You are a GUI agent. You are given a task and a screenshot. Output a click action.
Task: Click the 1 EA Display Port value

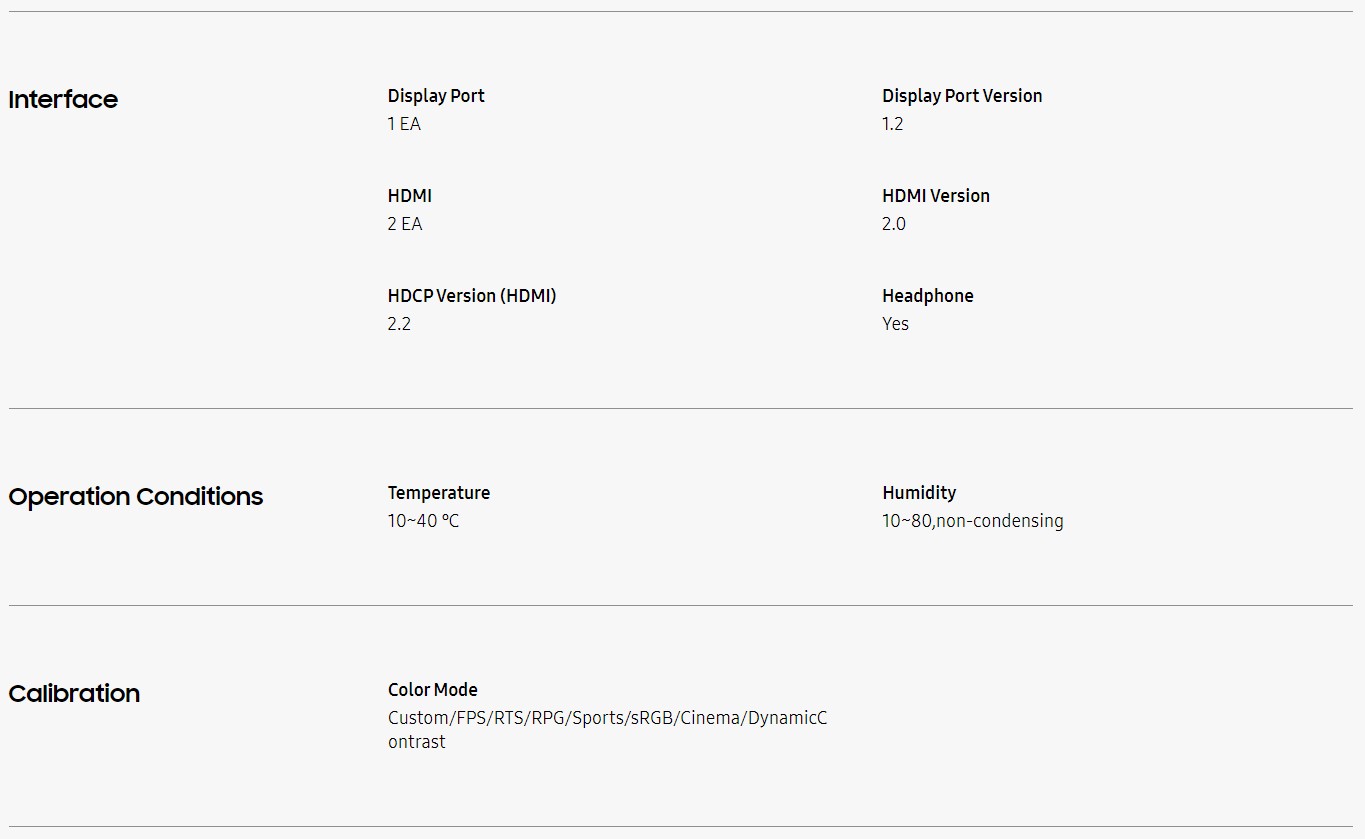tap(404, 124)
